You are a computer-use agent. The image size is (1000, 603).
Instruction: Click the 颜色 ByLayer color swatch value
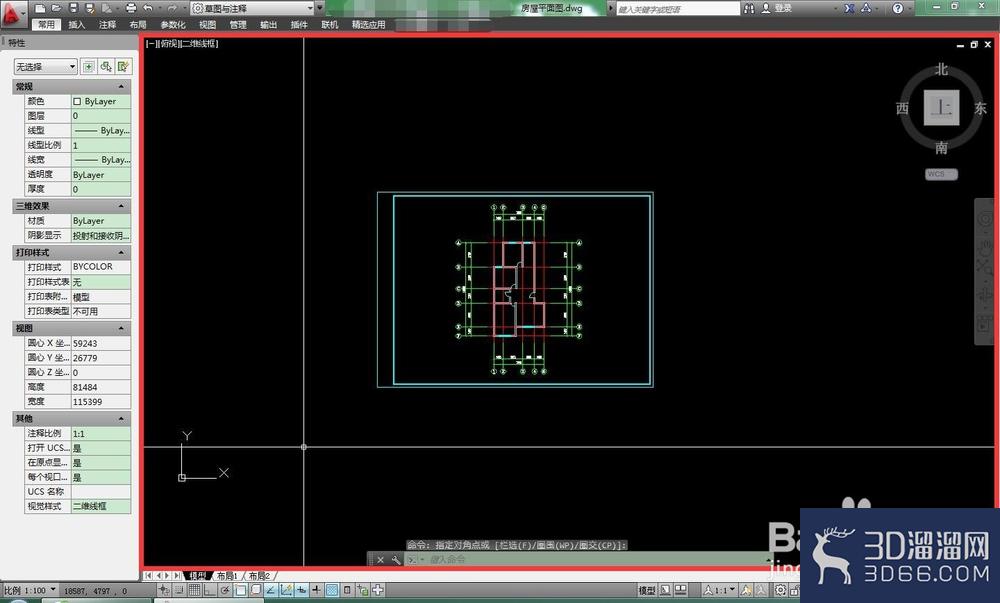(101, 101)
